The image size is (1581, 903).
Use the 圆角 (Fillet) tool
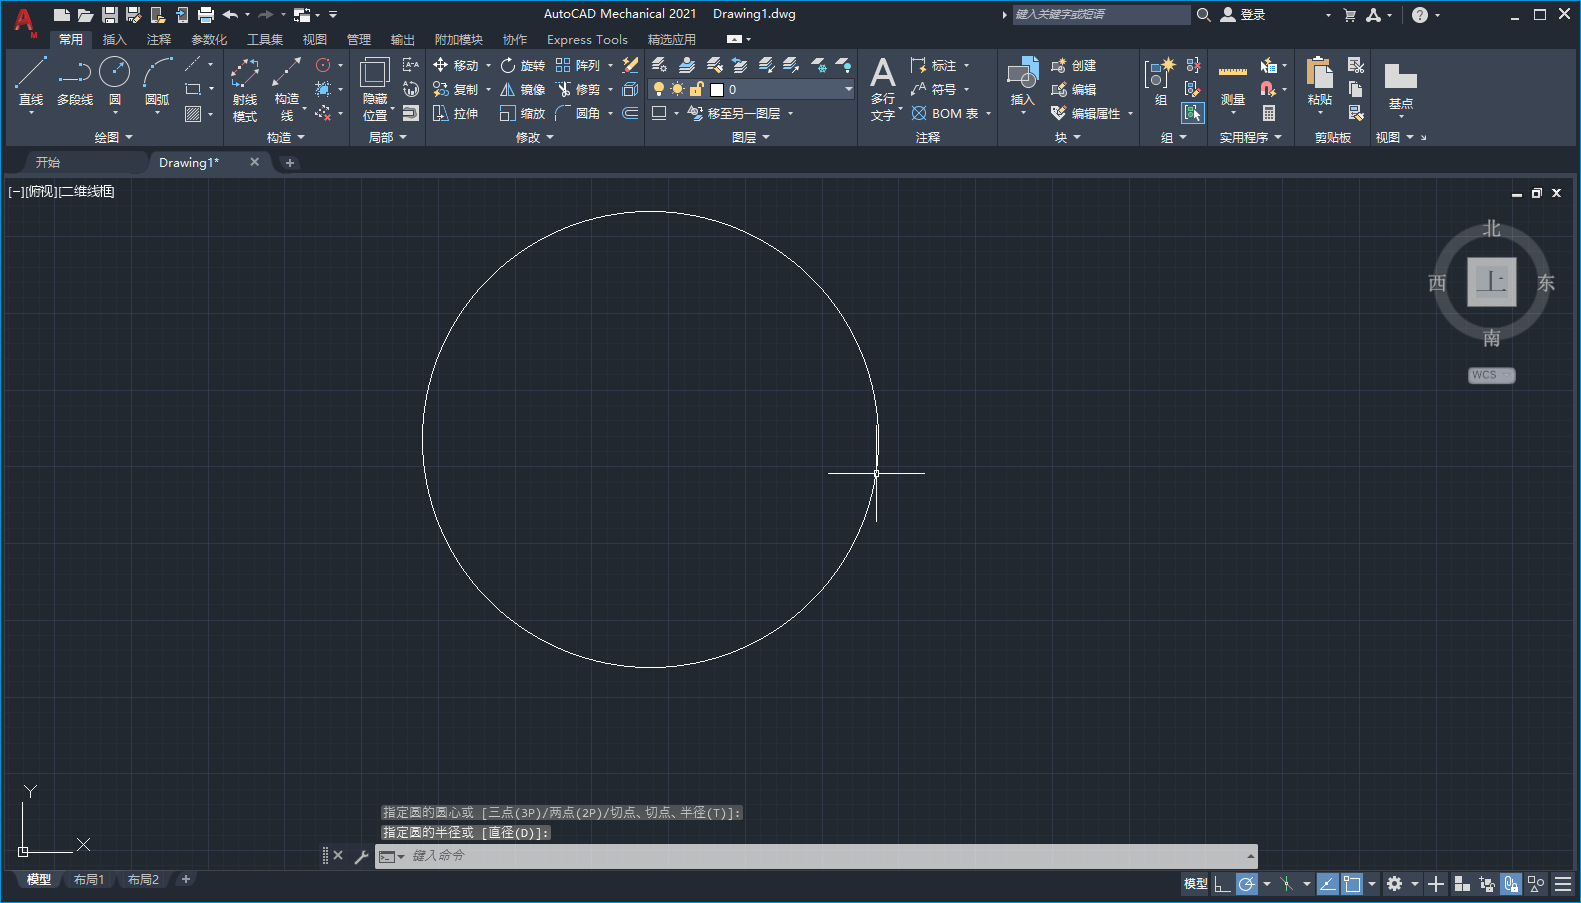pyautogui.click(x=578, y=113)
